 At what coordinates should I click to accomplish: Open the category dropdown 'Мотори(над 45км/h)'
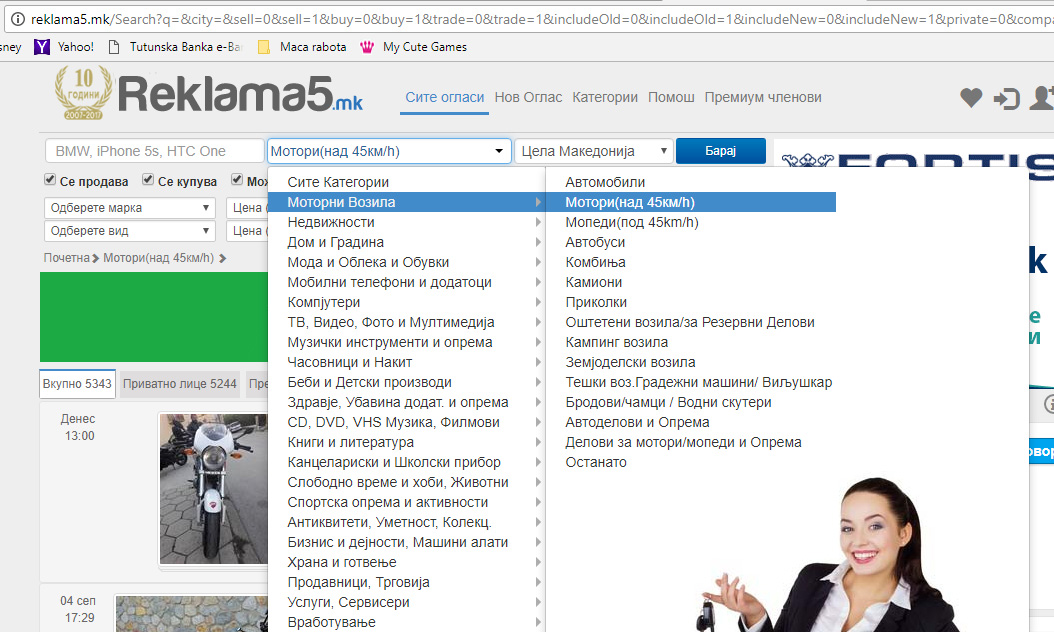[x=389, y=151]
